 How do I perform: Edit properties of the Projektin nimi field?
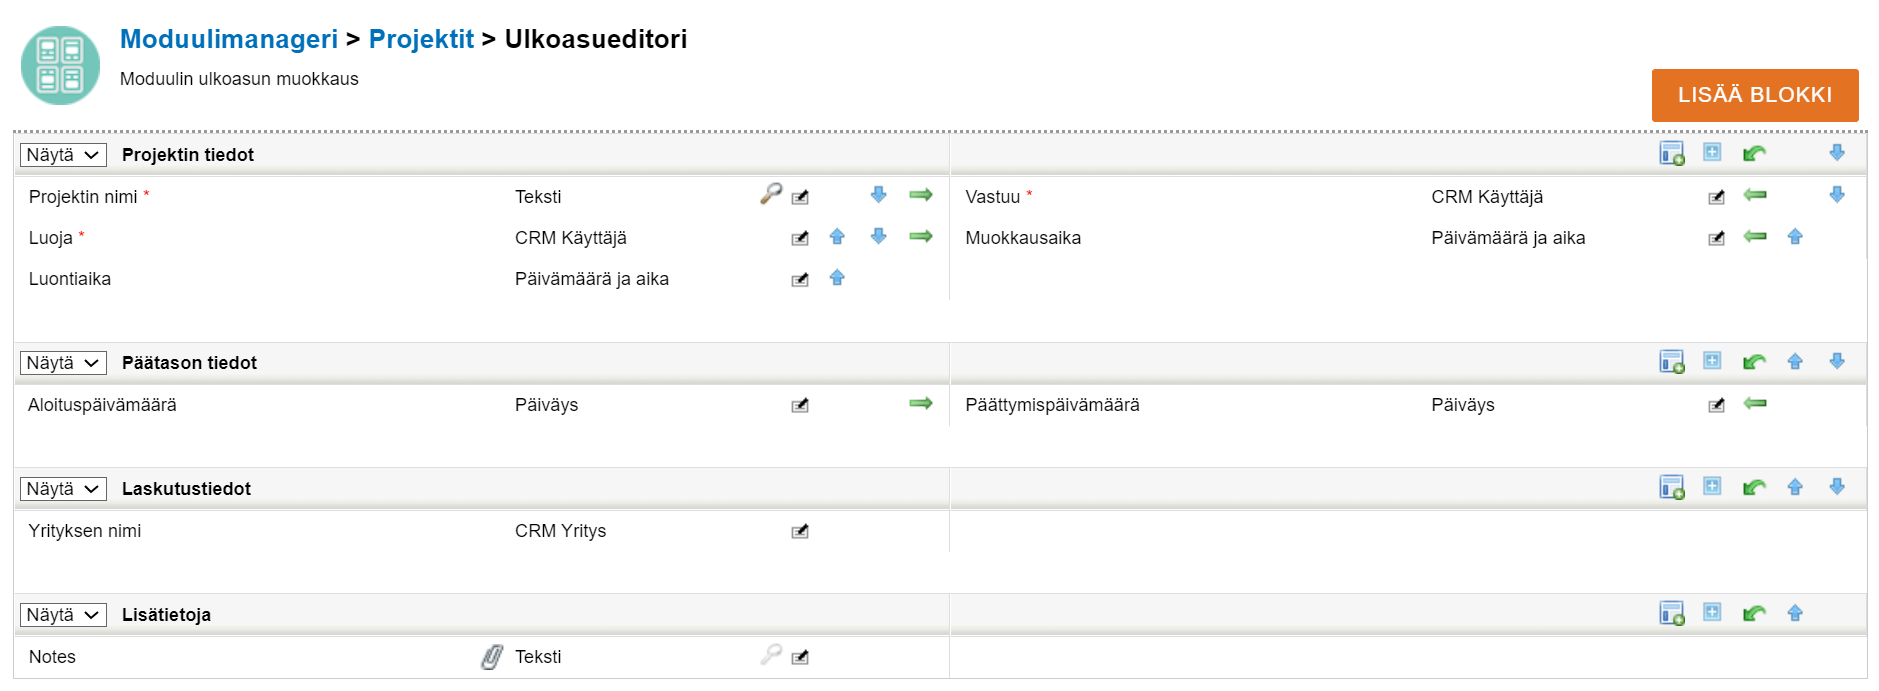(x=800, y=197)
